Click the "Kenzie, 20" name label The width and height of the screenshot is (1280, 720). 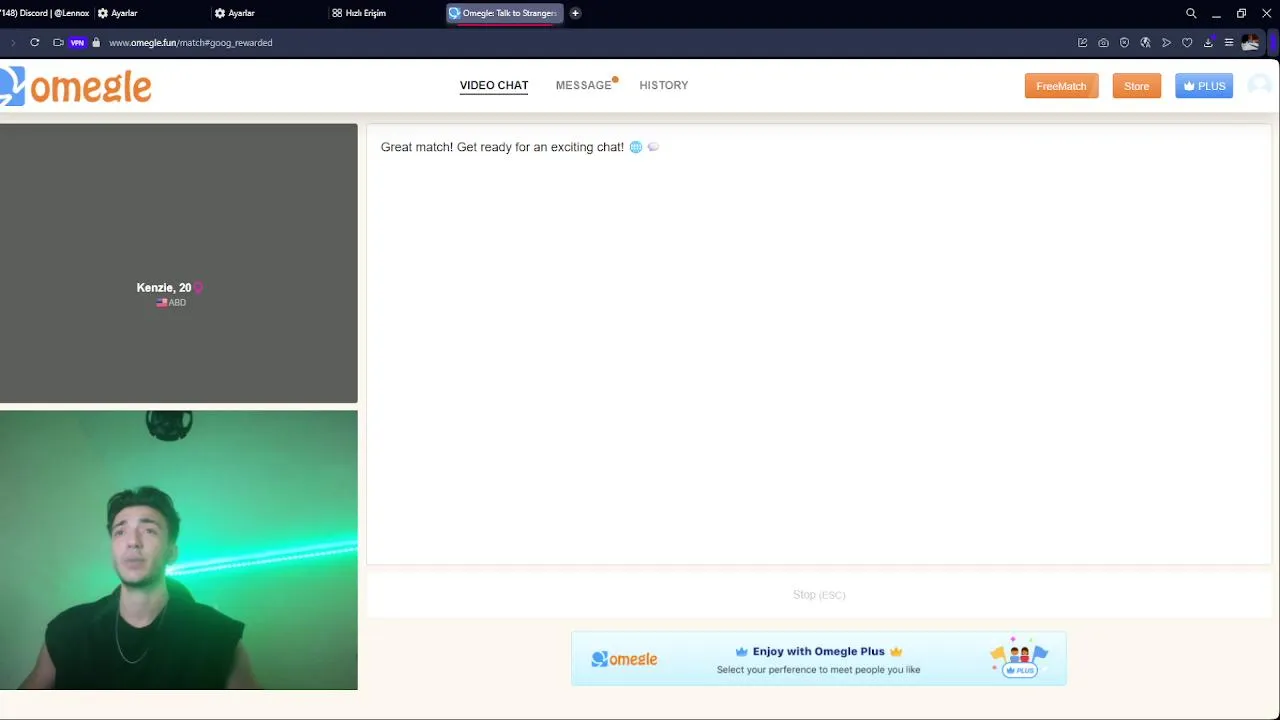(164, 287)
